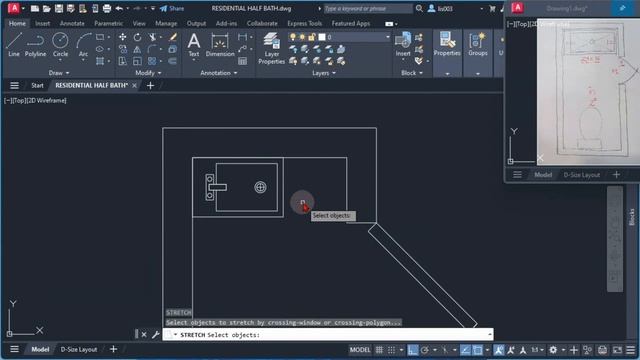Switch to the Start file tab

37,85
